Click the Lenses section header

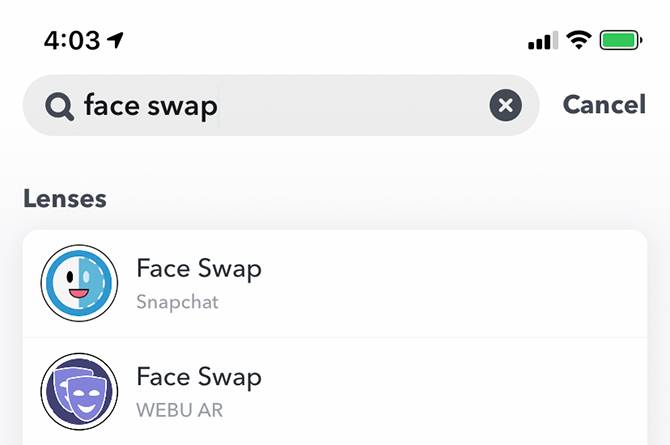click(x=65, y=198)
